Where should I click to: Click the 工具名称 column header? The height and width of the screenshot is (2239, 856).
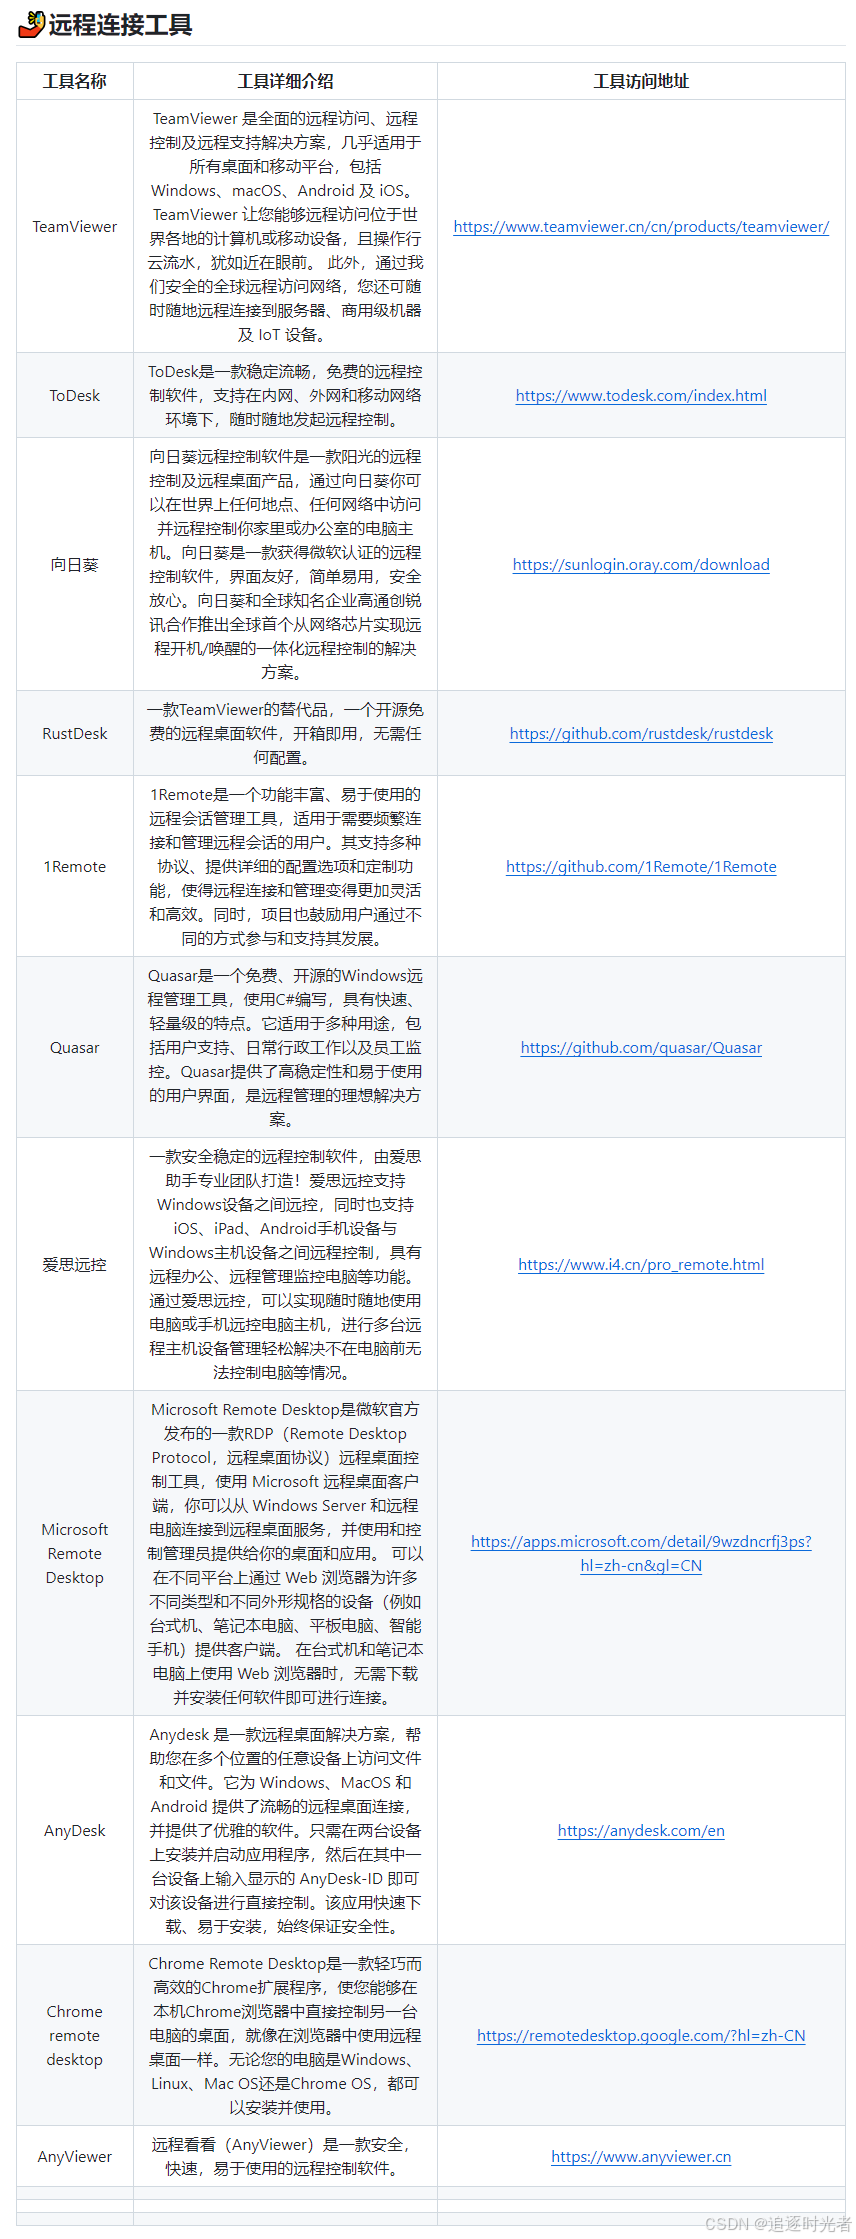75,81
